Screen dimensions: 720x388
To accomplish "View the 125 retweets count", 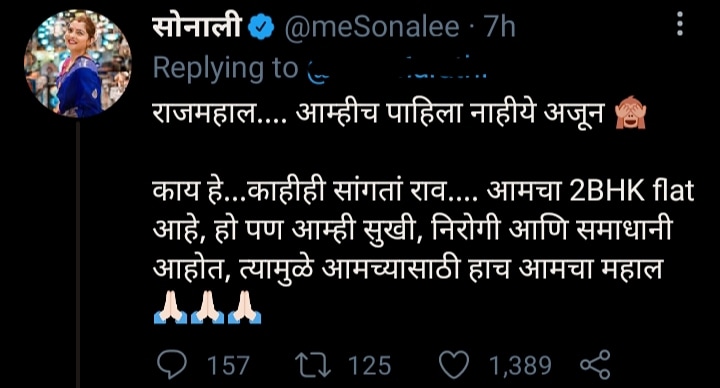I will pos(370,366).
